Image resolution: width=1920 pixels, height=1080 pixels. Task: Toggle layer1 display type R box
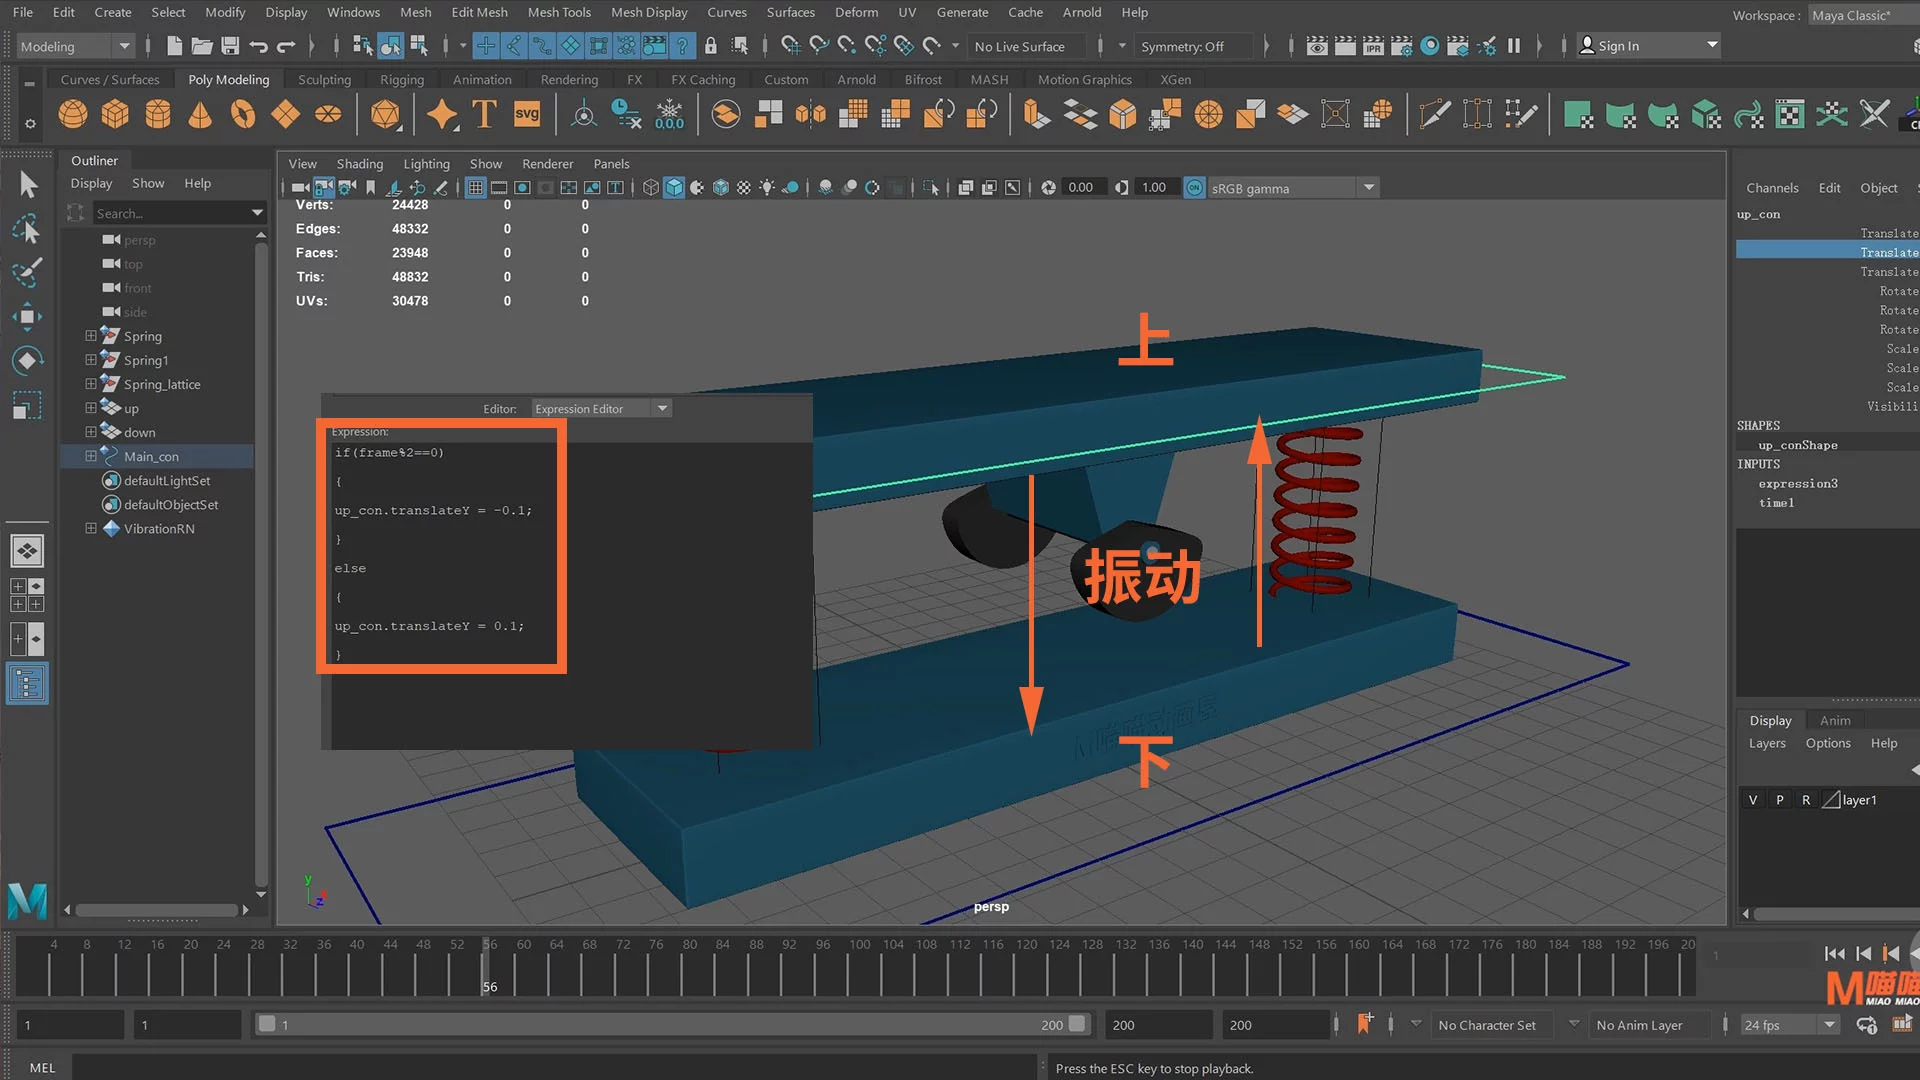tap(1806, 800)
